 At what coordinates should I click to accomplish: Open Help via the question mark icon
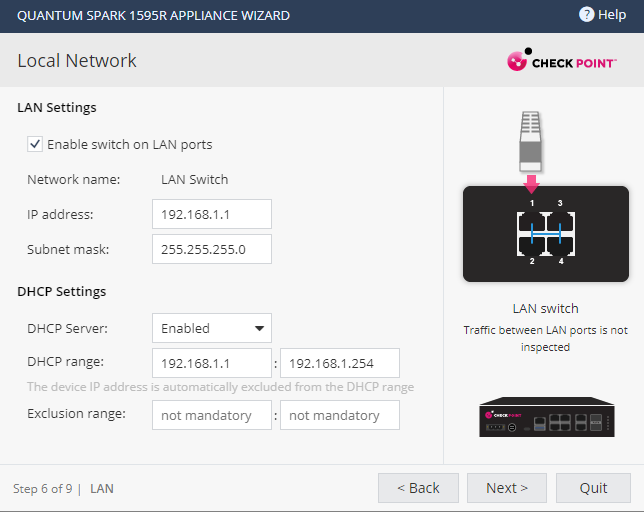pos(586,15)
